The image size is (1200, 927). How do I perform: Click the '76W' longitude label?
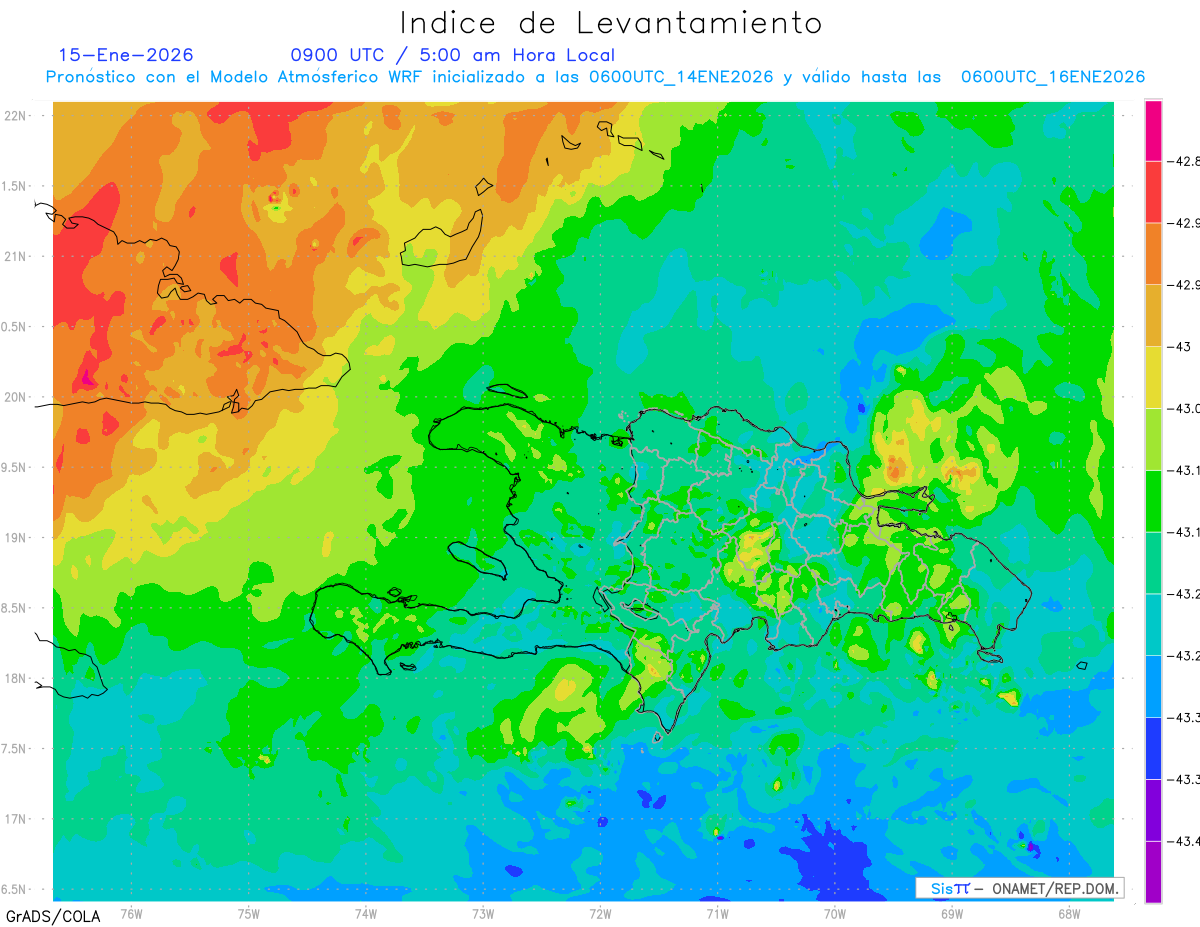(131, 912)
